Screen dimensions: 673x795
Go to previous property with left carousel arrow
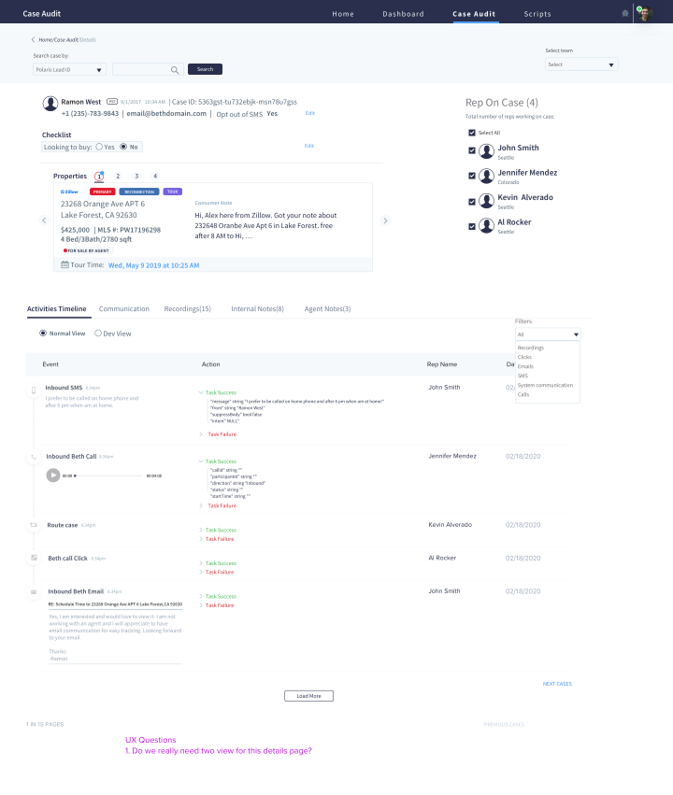coord(43,220)
